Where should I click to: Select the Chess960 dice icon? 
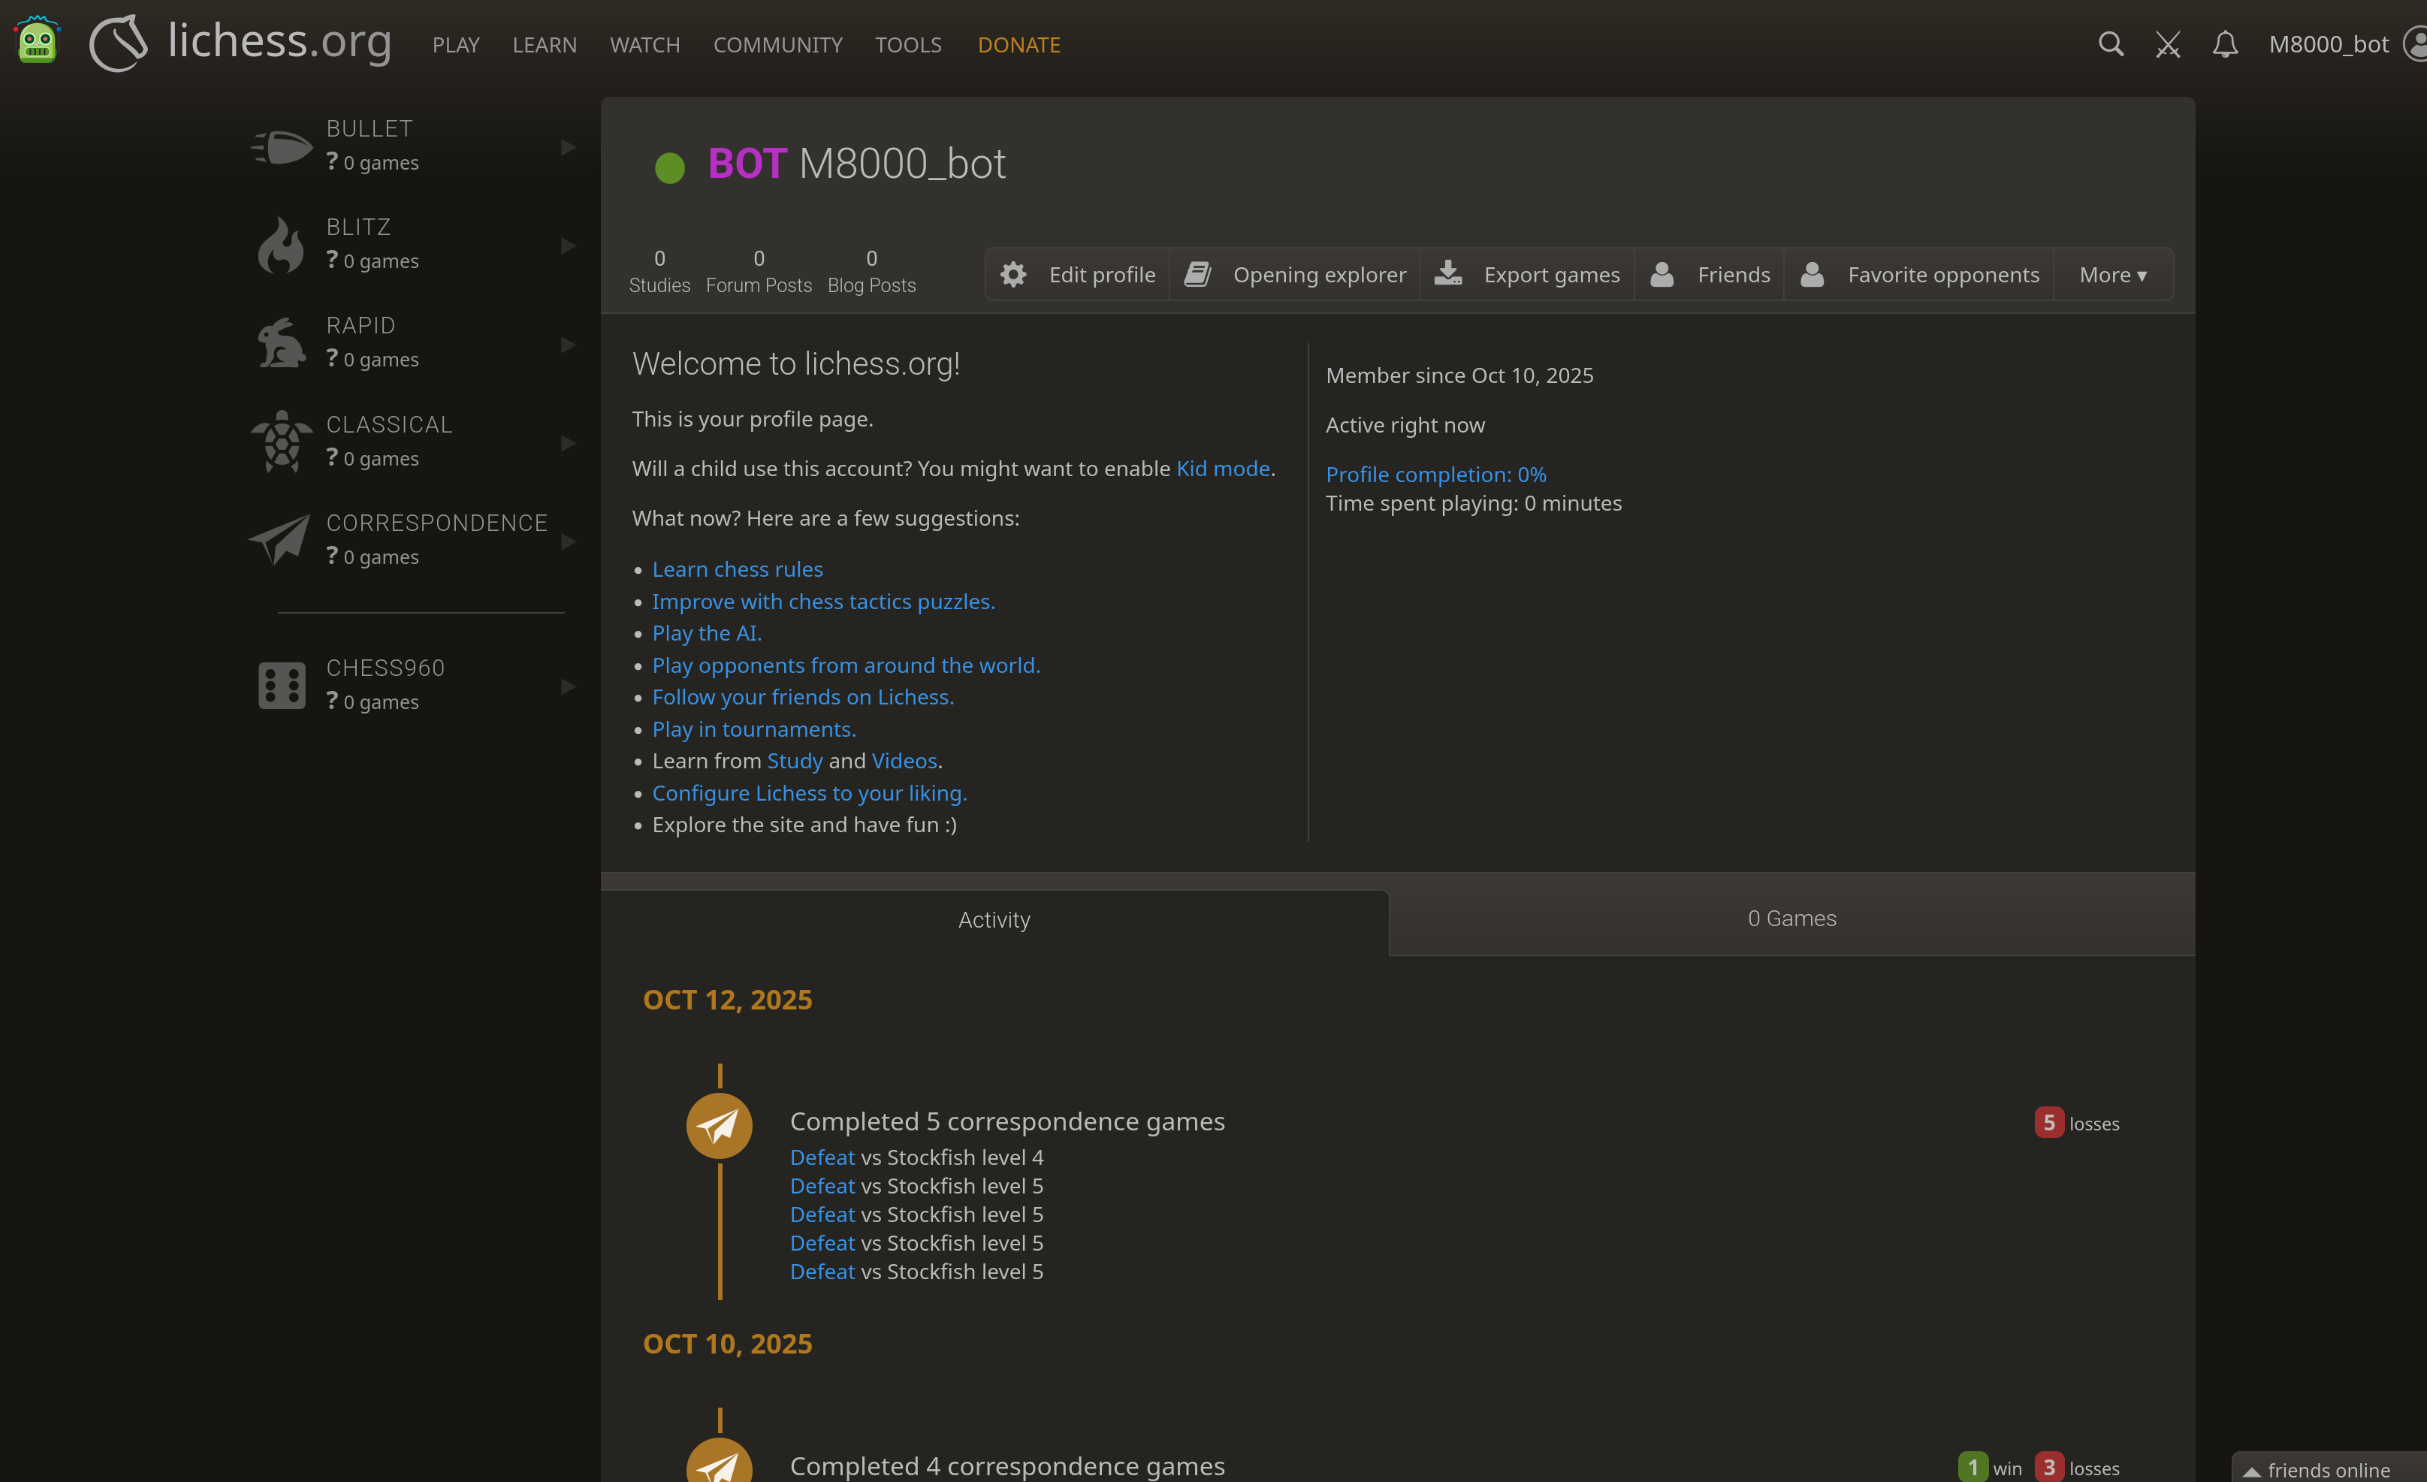pos(281,685)
